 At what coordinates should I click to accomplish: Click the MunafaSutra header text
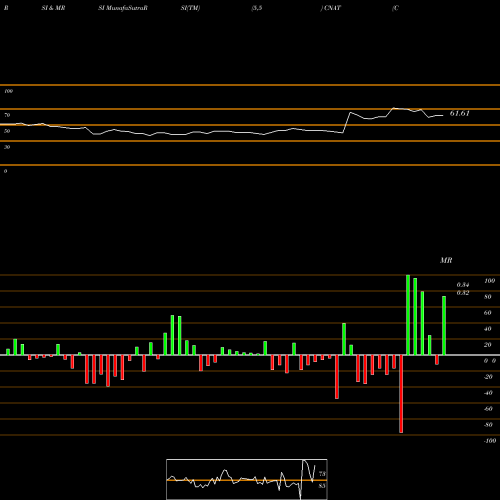(x=125, y=8)
